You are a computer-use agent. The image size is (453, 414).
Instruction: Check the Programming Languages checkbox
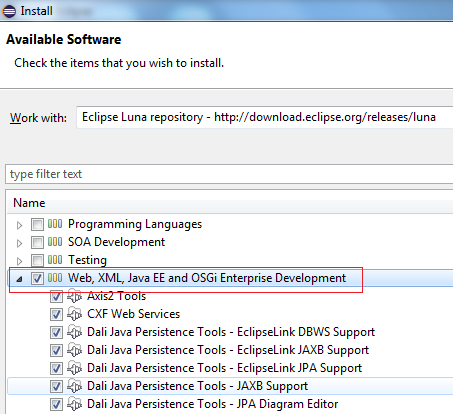[37, 224]
